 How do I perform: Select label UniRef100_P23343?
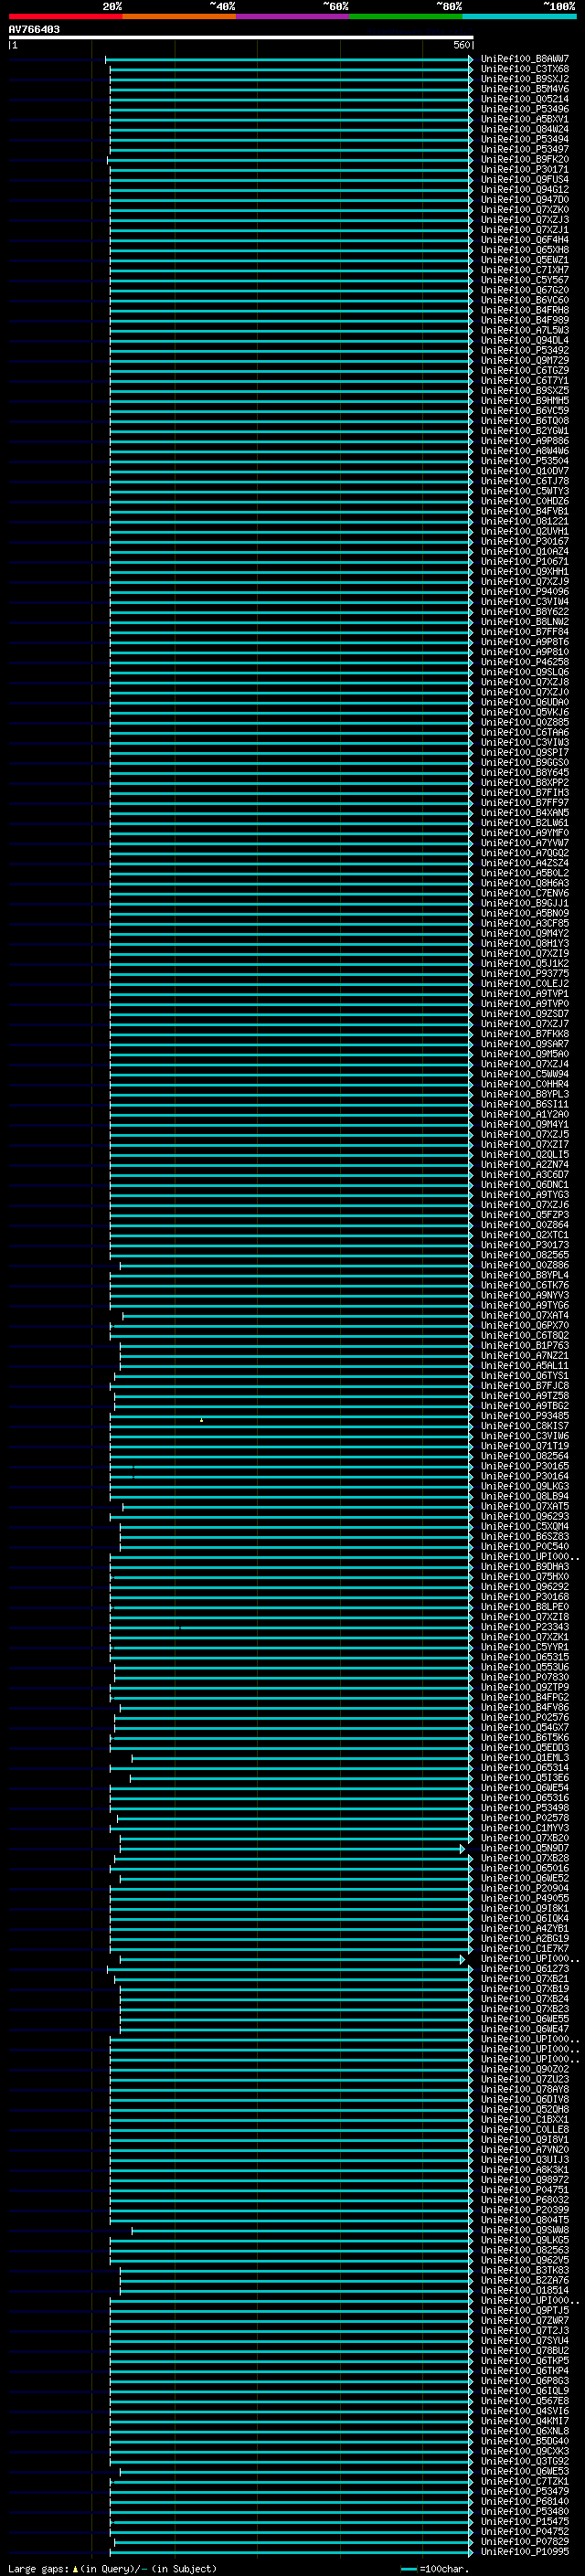(525, 1627)
